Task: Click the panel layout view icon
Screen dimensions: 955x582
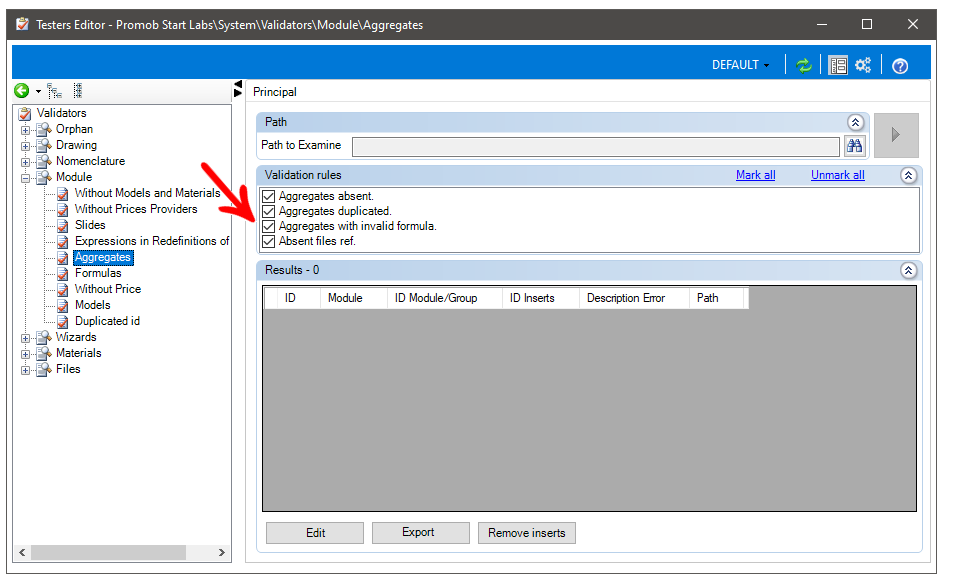Action: pyautogui.click(x=838, y=65)
